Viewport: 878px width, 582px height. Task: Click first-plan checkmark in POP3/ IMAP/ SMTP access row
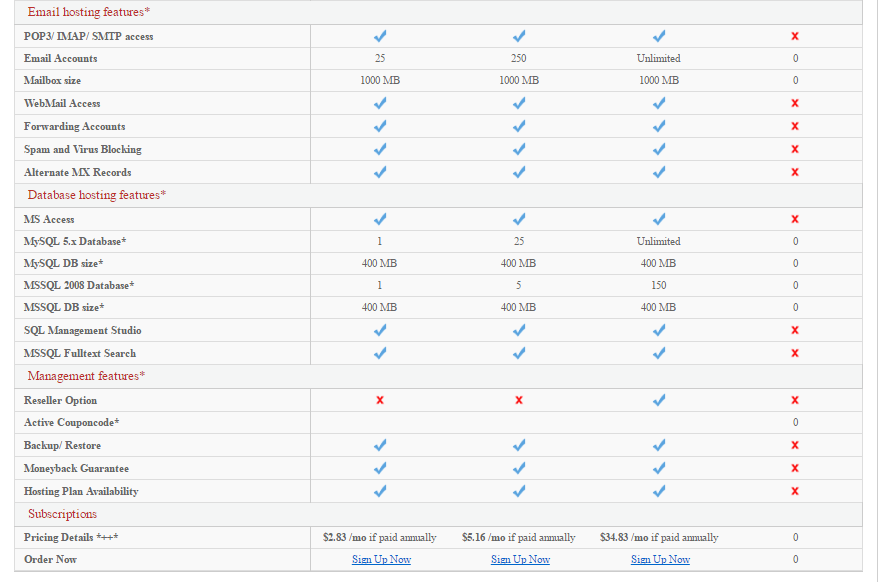[x=380, y=36]
